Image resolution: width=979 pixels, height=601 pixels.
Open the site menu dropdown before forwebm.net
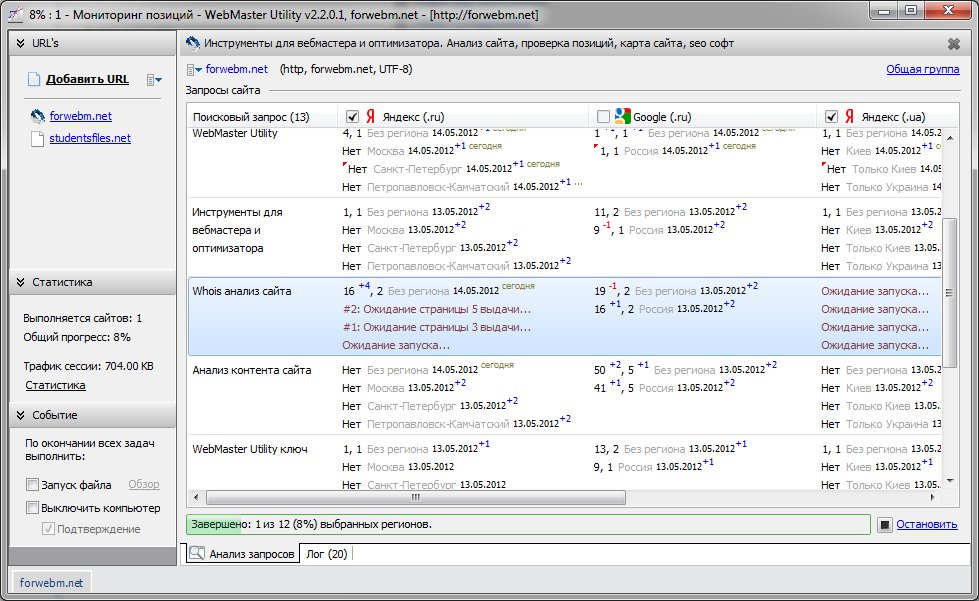194,70
